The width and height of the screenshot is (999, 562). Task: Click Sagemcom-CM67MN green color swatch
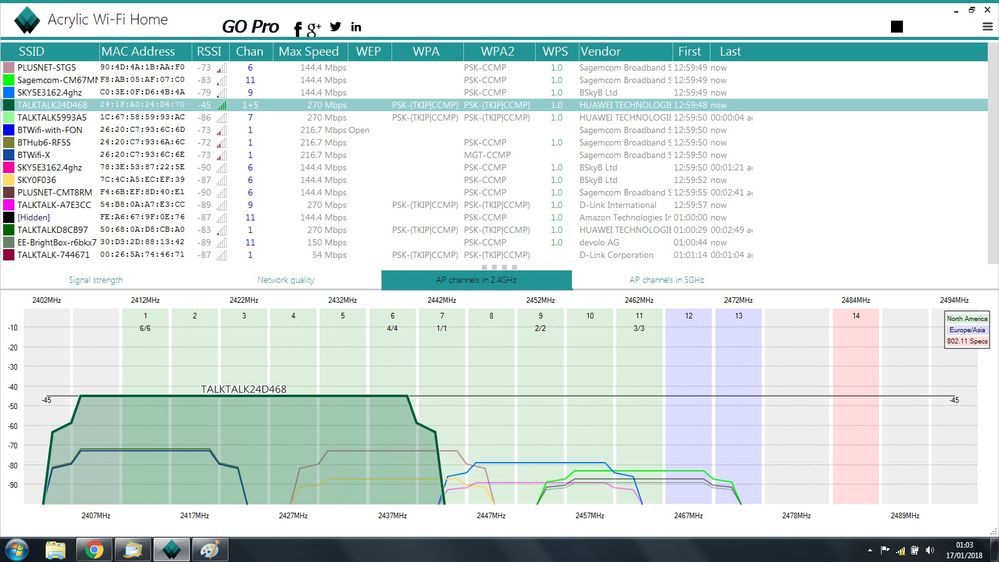(8, 80)
